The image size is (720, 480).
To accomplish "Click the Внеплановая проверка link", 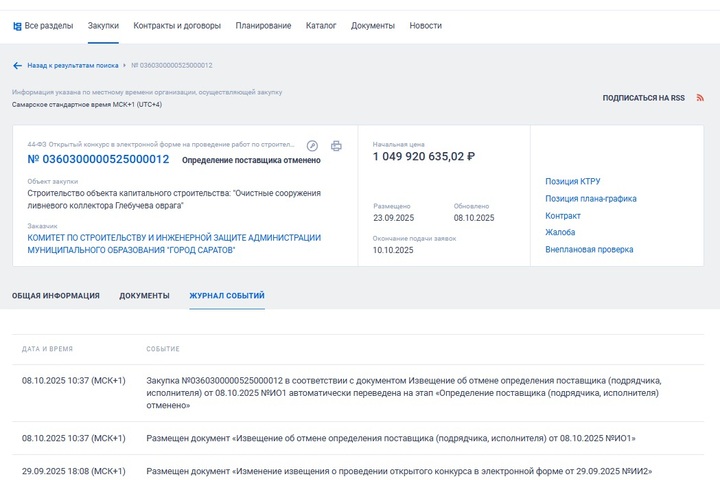I will click(588, 250).
